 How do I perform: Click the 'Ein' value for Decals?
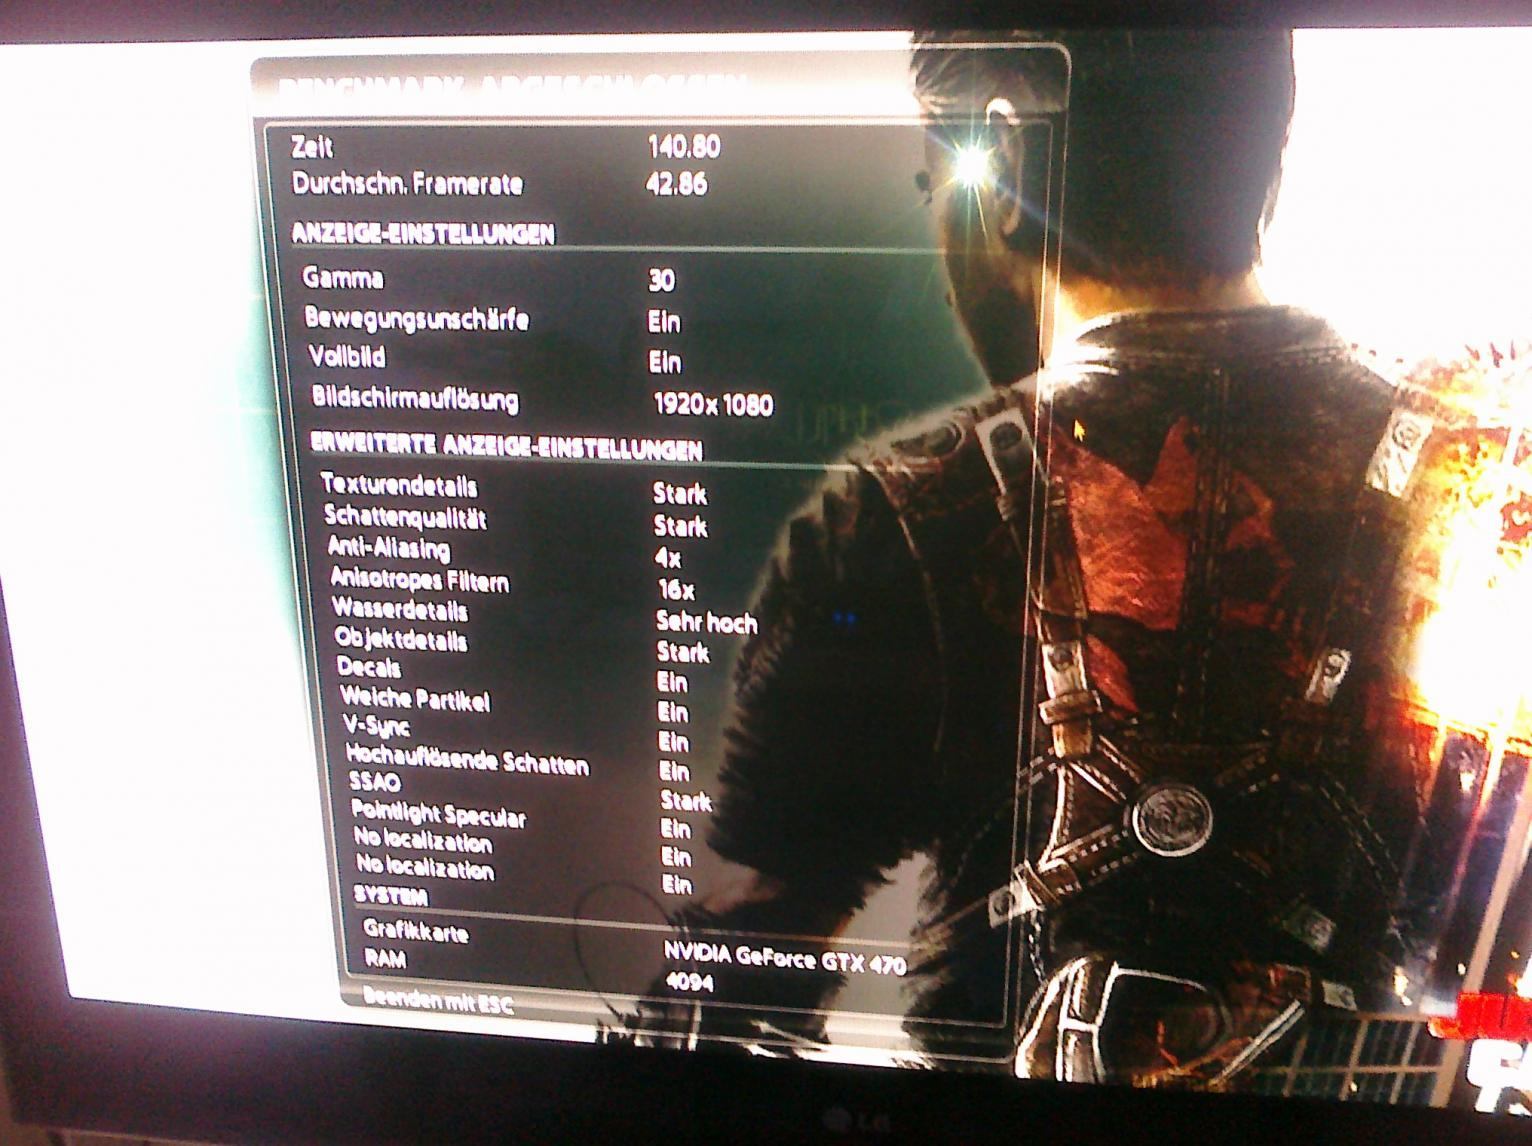(x=672, y=682)
